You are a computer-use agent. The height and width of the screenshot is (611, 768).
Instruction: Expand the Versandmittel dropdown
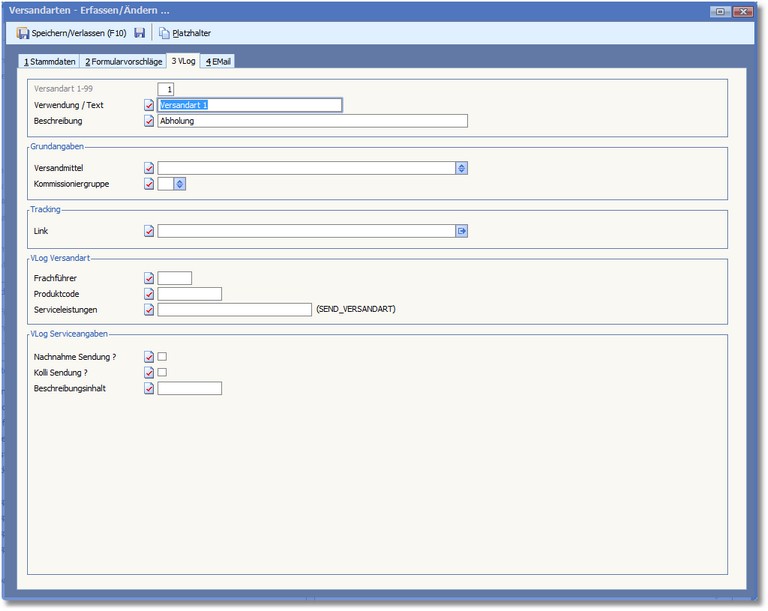coord(462,168)
